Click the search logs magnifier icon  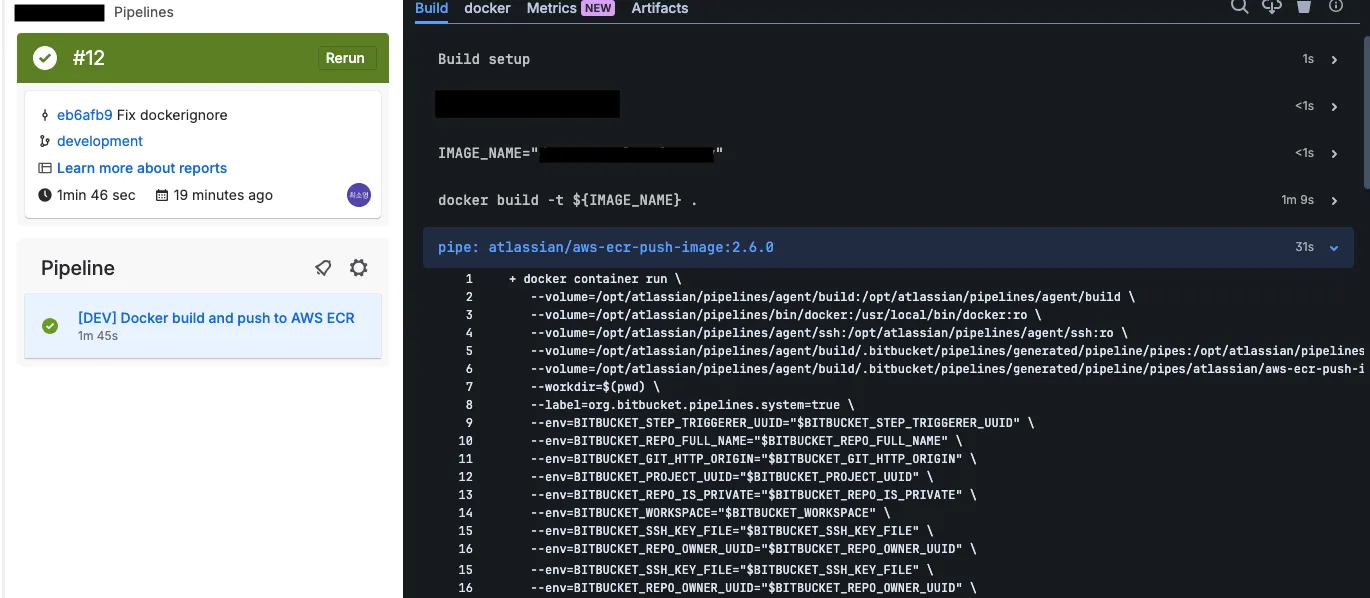coord(1239,6)
